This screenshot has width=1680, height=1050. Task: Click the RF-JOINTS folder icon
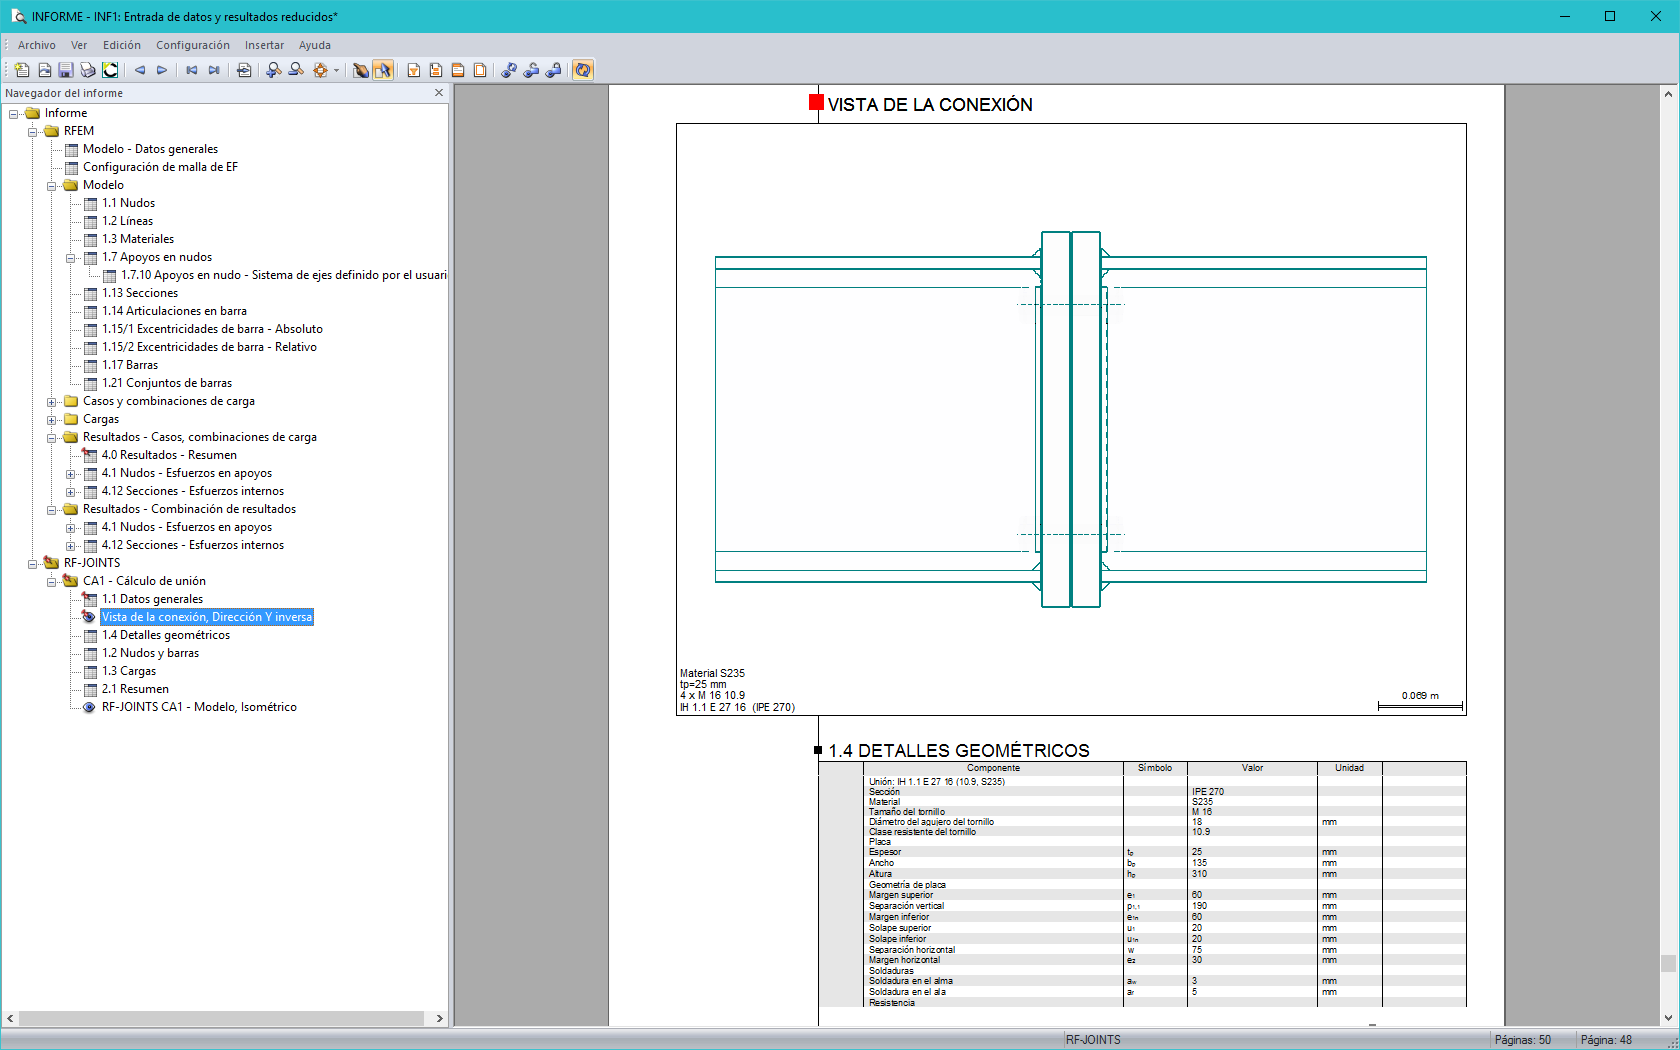pos(51,563)
